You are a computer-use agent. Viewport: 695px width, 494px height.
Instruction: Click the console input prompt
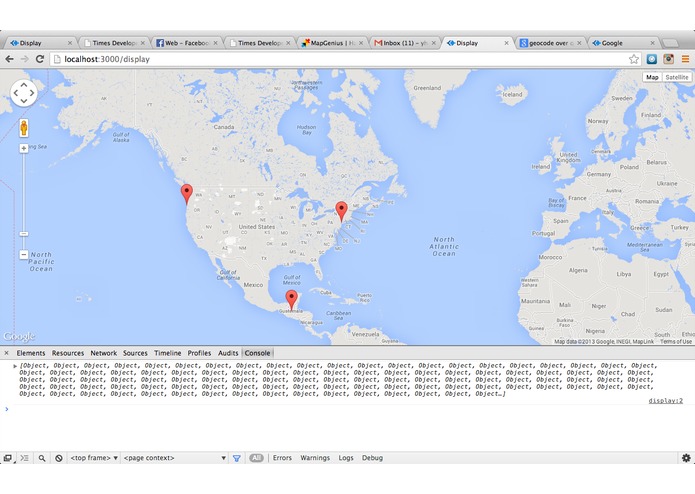[346, 409]
